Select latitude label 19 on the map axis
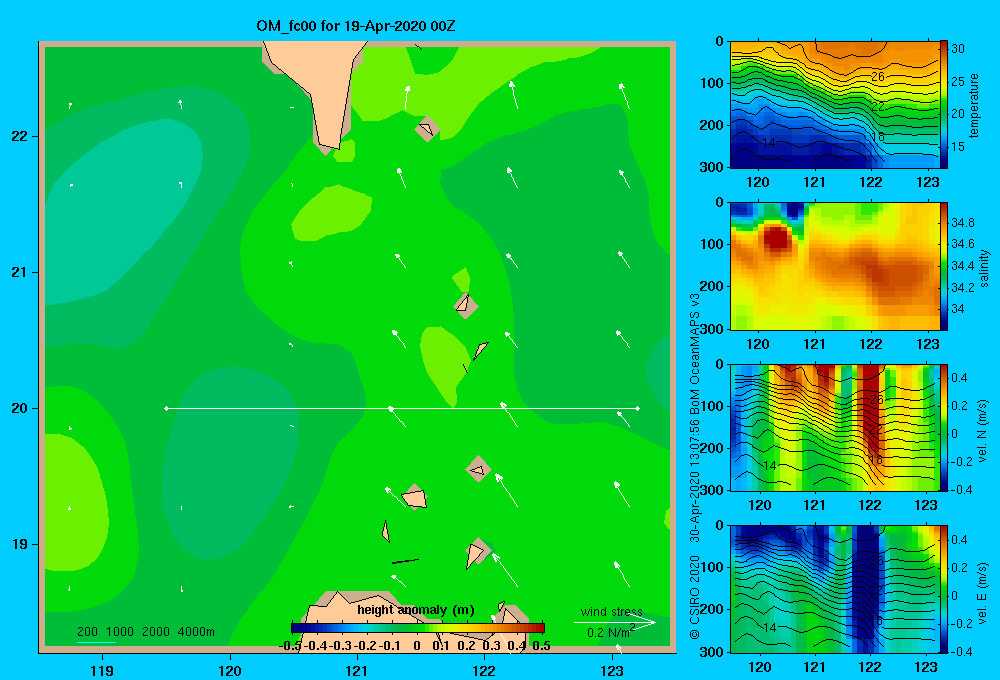The width and height of the screenshot is (1000, 680). 20,544
